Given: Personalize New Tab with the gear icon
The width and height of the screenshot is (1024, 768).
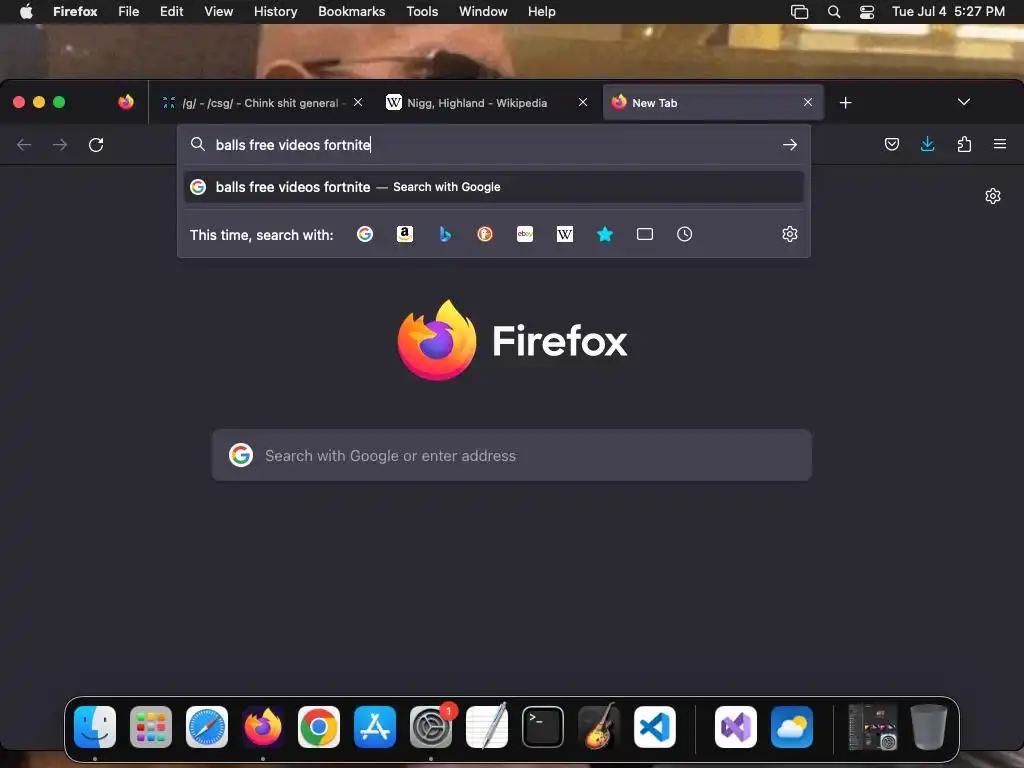Looking at the screenshot, I should pyautogui.click(x=993, y=196).
